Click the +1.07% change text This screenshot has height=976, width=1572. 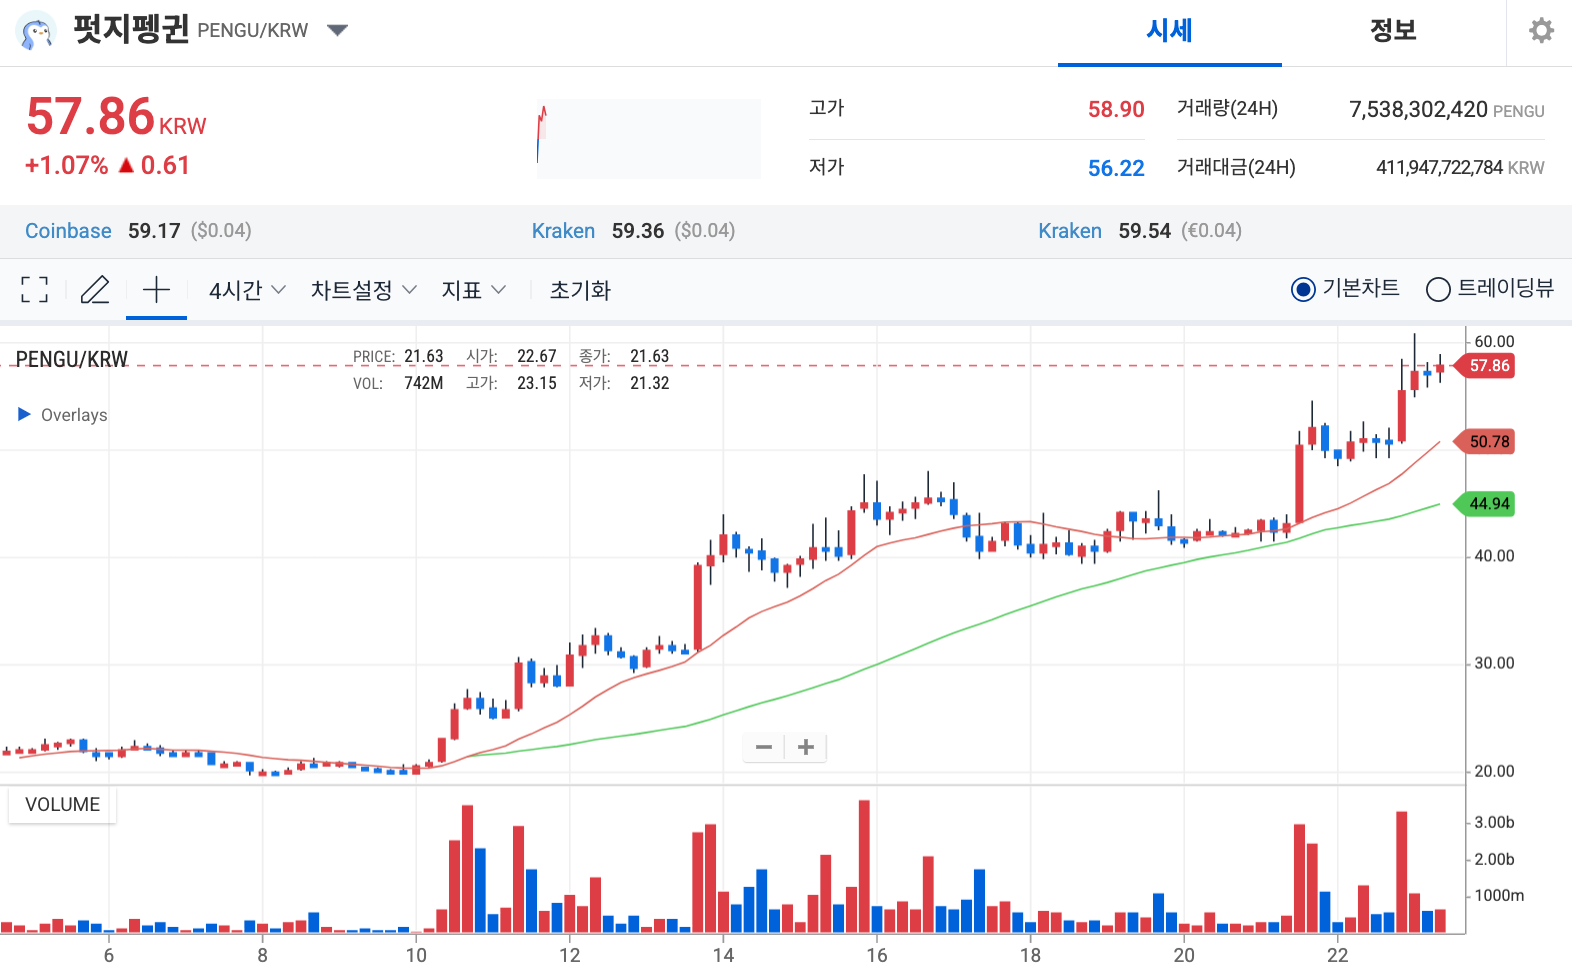click(66, 165)
